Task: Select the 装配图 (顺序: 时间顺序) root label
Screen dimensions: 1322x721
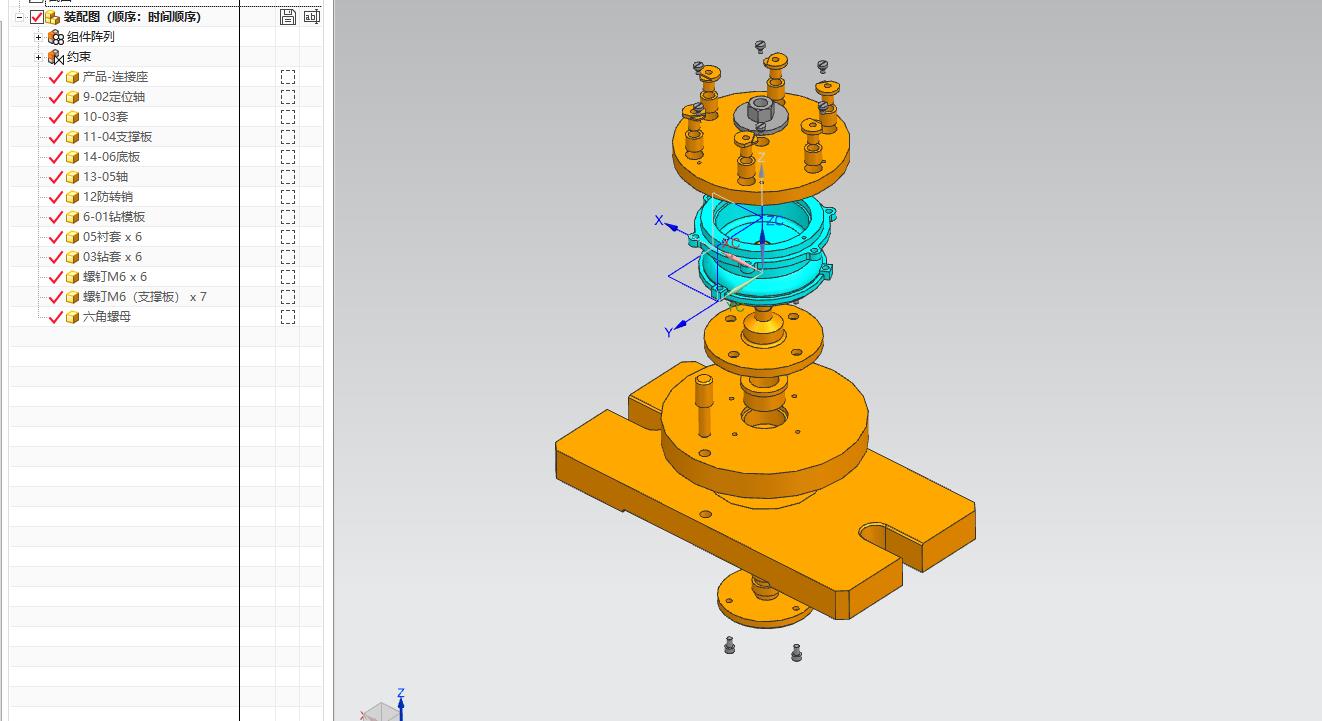Action: (132, 17)
